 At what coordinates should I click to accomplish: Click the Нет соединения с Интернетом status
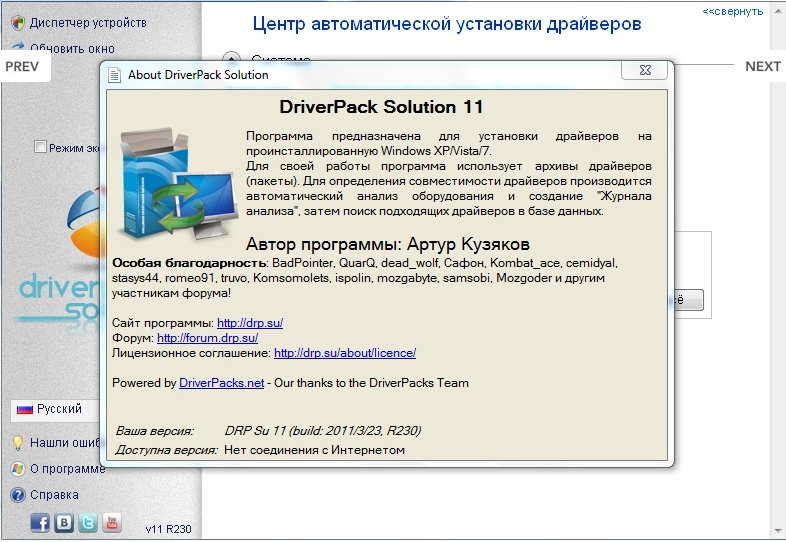314,450
